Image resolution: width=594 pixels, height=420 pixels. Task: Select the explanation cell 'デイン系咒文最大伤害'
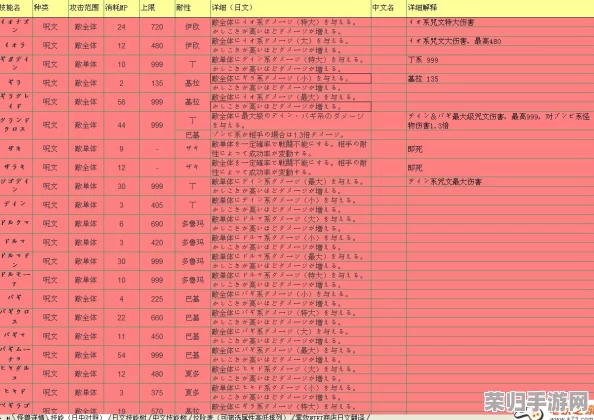[x=500, y=182]
